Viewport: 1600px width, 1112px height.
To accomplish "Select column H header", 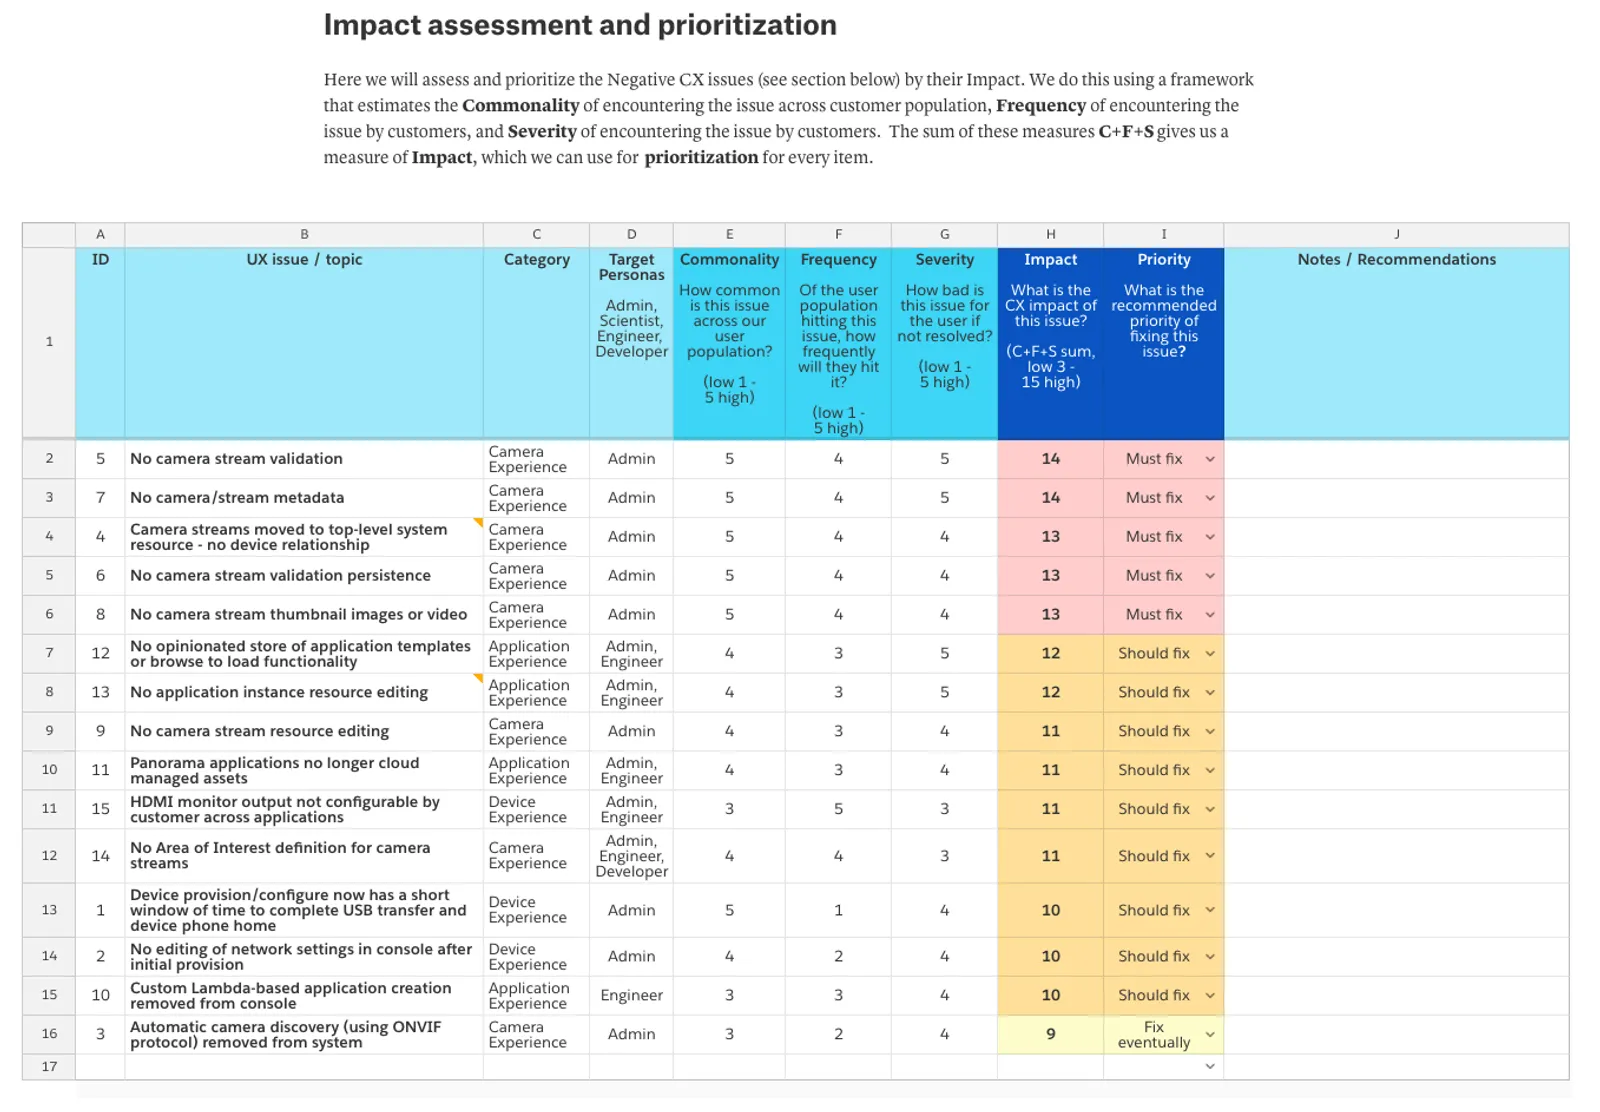I will (x=1050, y=235).
